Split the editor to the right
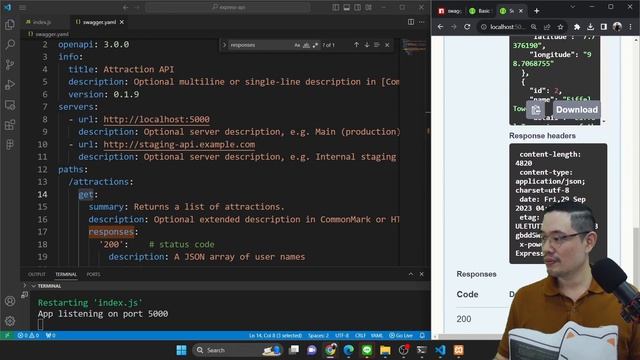The width and height of the screenshot is (640, 360). pyautogui.click(x=411, y=22)
